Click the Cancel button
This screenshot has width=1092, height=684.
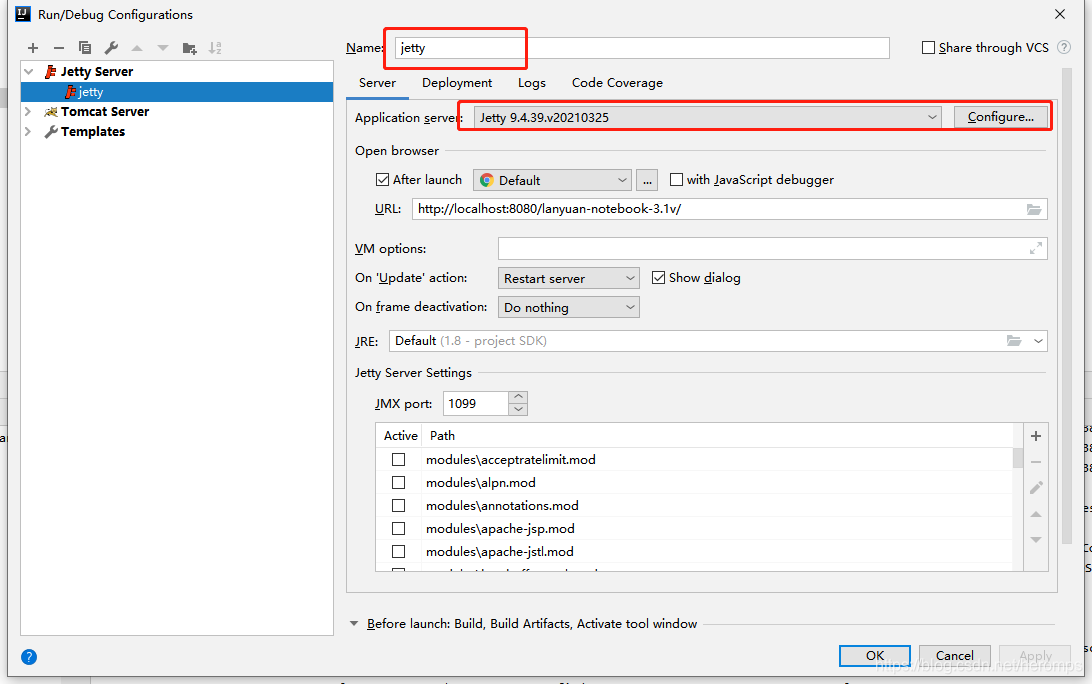[x=955, y=655]
